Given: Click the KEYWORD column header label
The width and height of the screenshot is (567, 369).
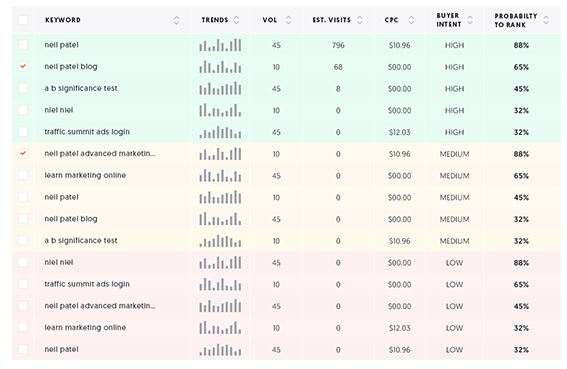Looking at the screenshot, I should pos(63,20).
